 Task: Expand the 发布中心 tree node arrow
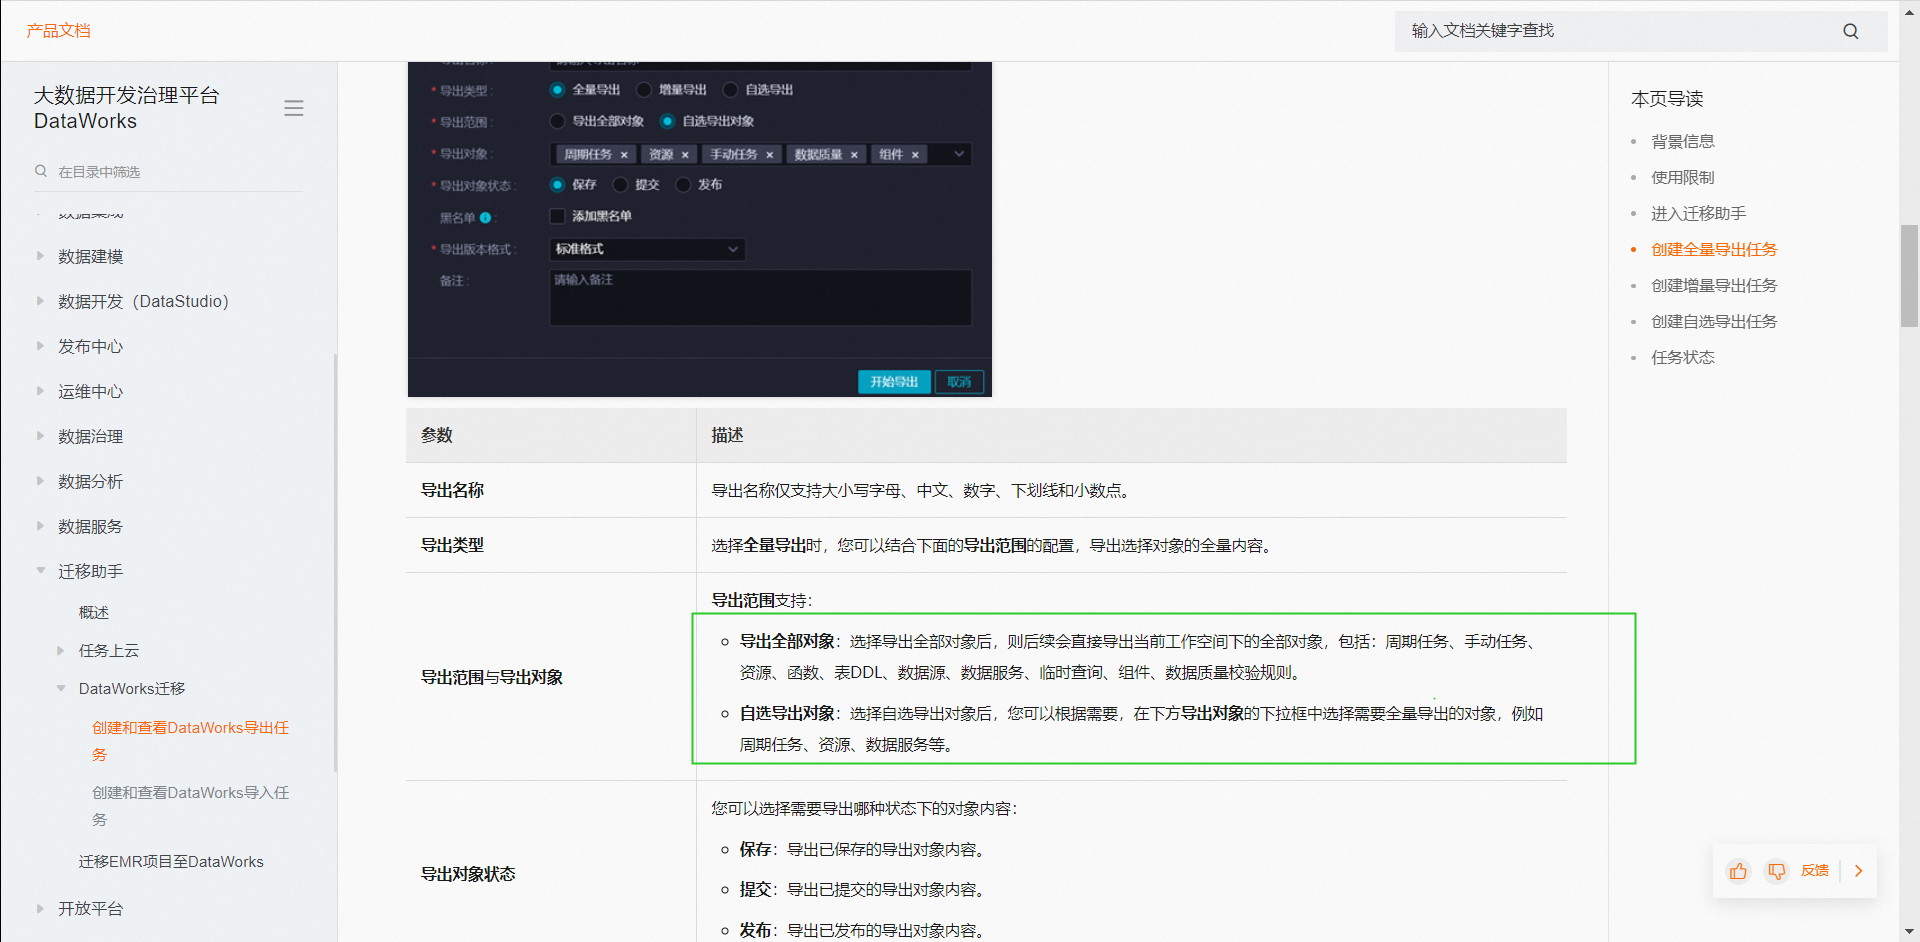tap(40, 346)
